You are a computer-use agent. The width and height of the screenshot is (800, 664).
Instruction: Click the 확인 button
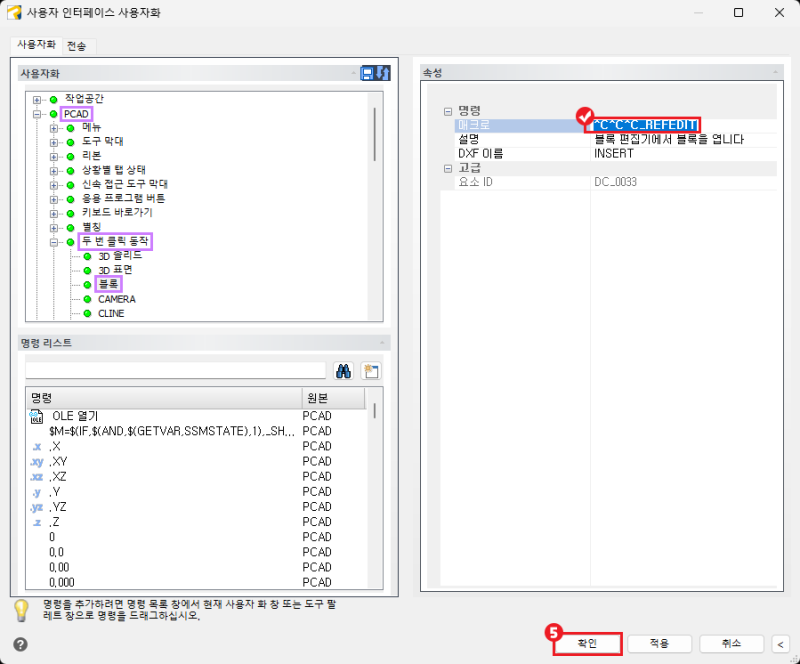point(587,644)
